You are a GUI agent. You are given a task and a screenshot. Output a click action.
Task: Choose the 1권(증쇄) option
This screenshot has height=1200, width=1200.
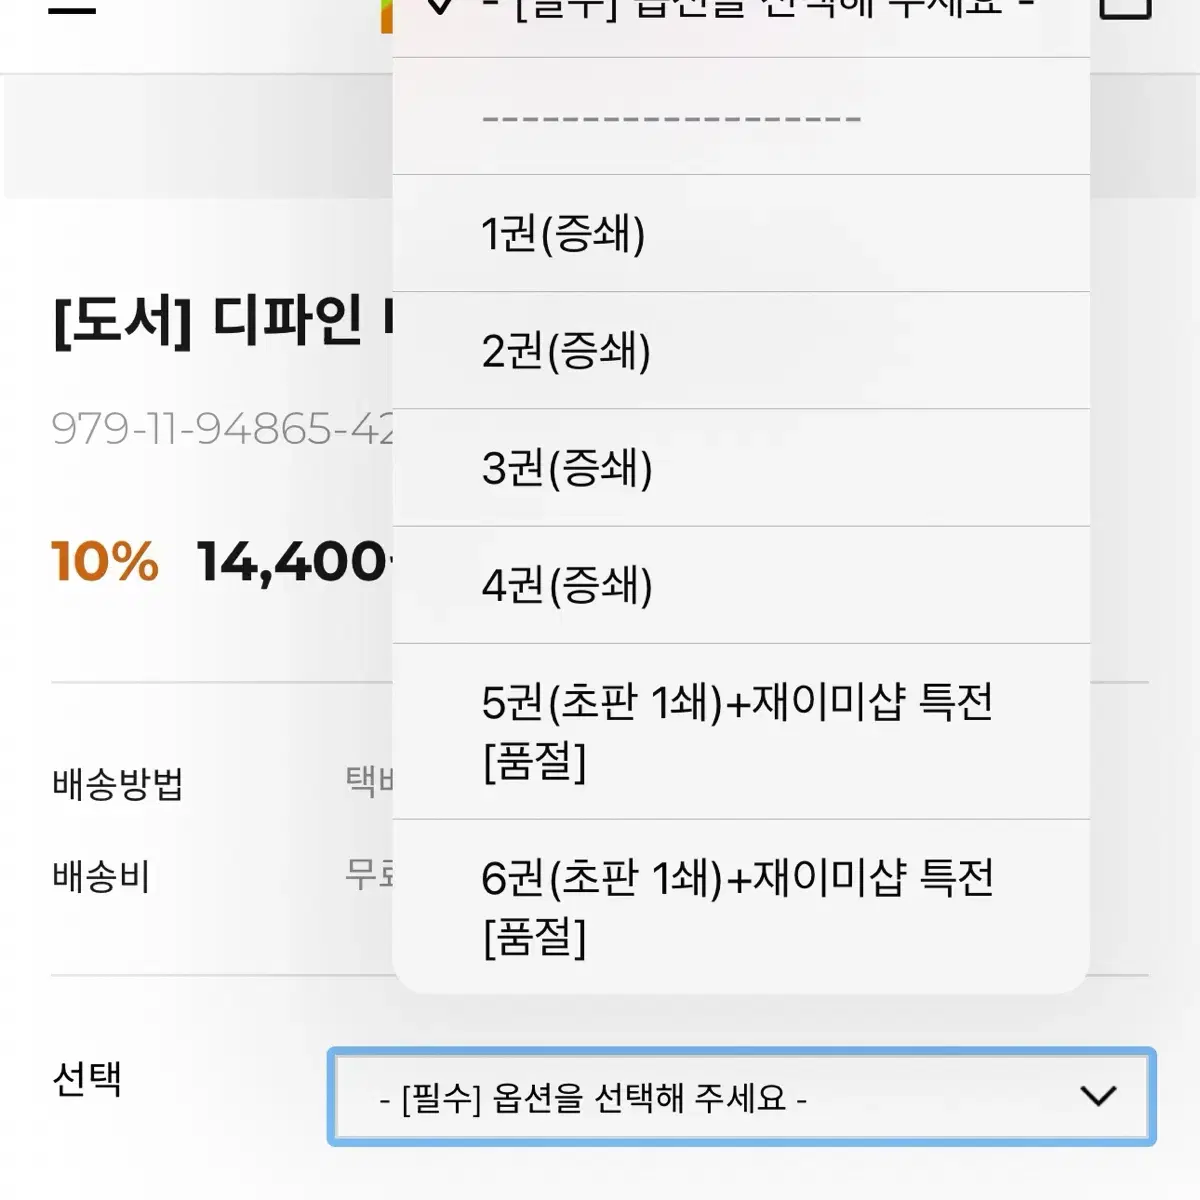[740, 234]
